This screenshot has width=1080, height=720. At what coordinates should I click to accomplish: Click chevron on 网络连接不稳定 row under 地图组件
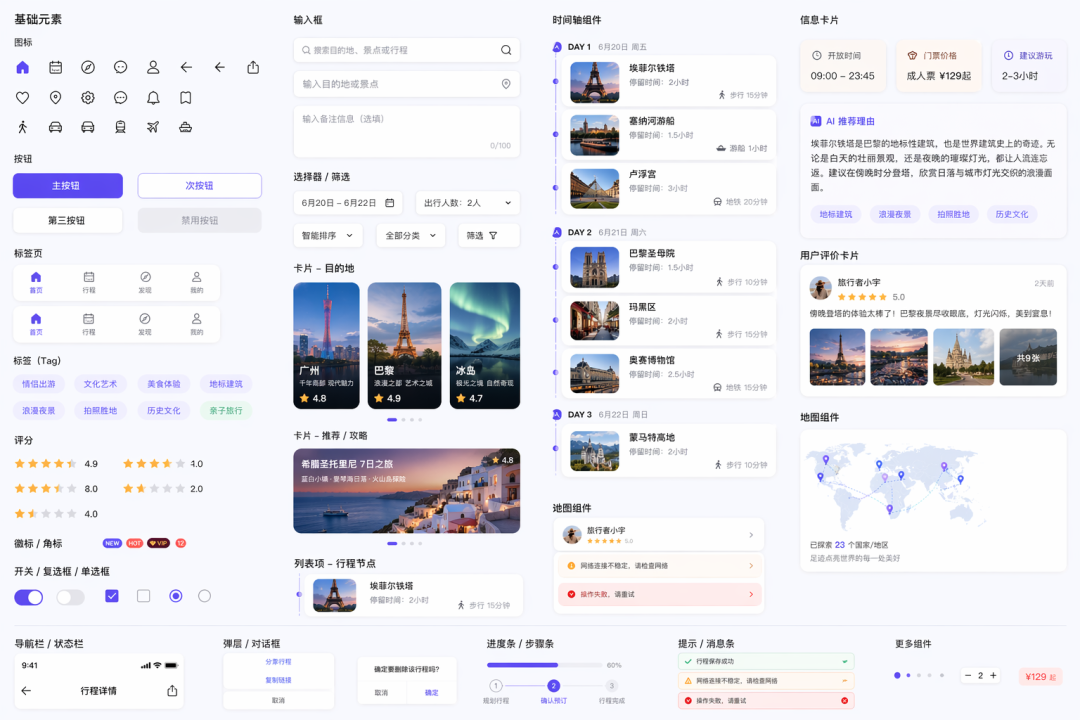751,566
